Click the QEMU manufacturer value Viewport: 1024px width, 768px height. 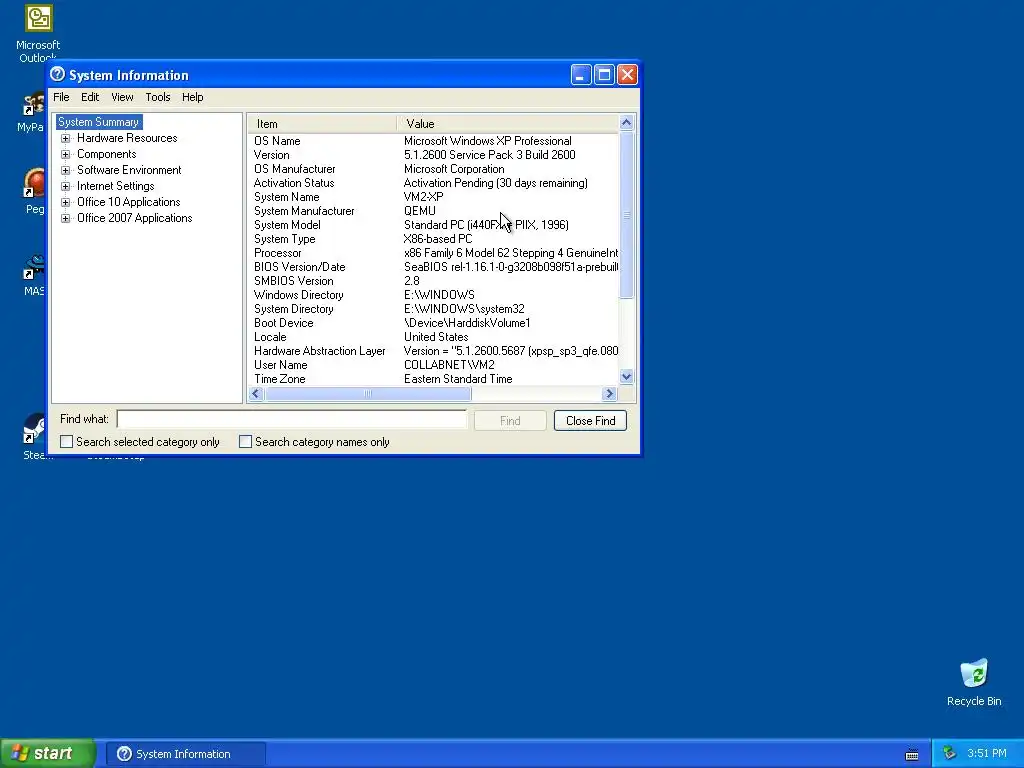pos(419,211)
